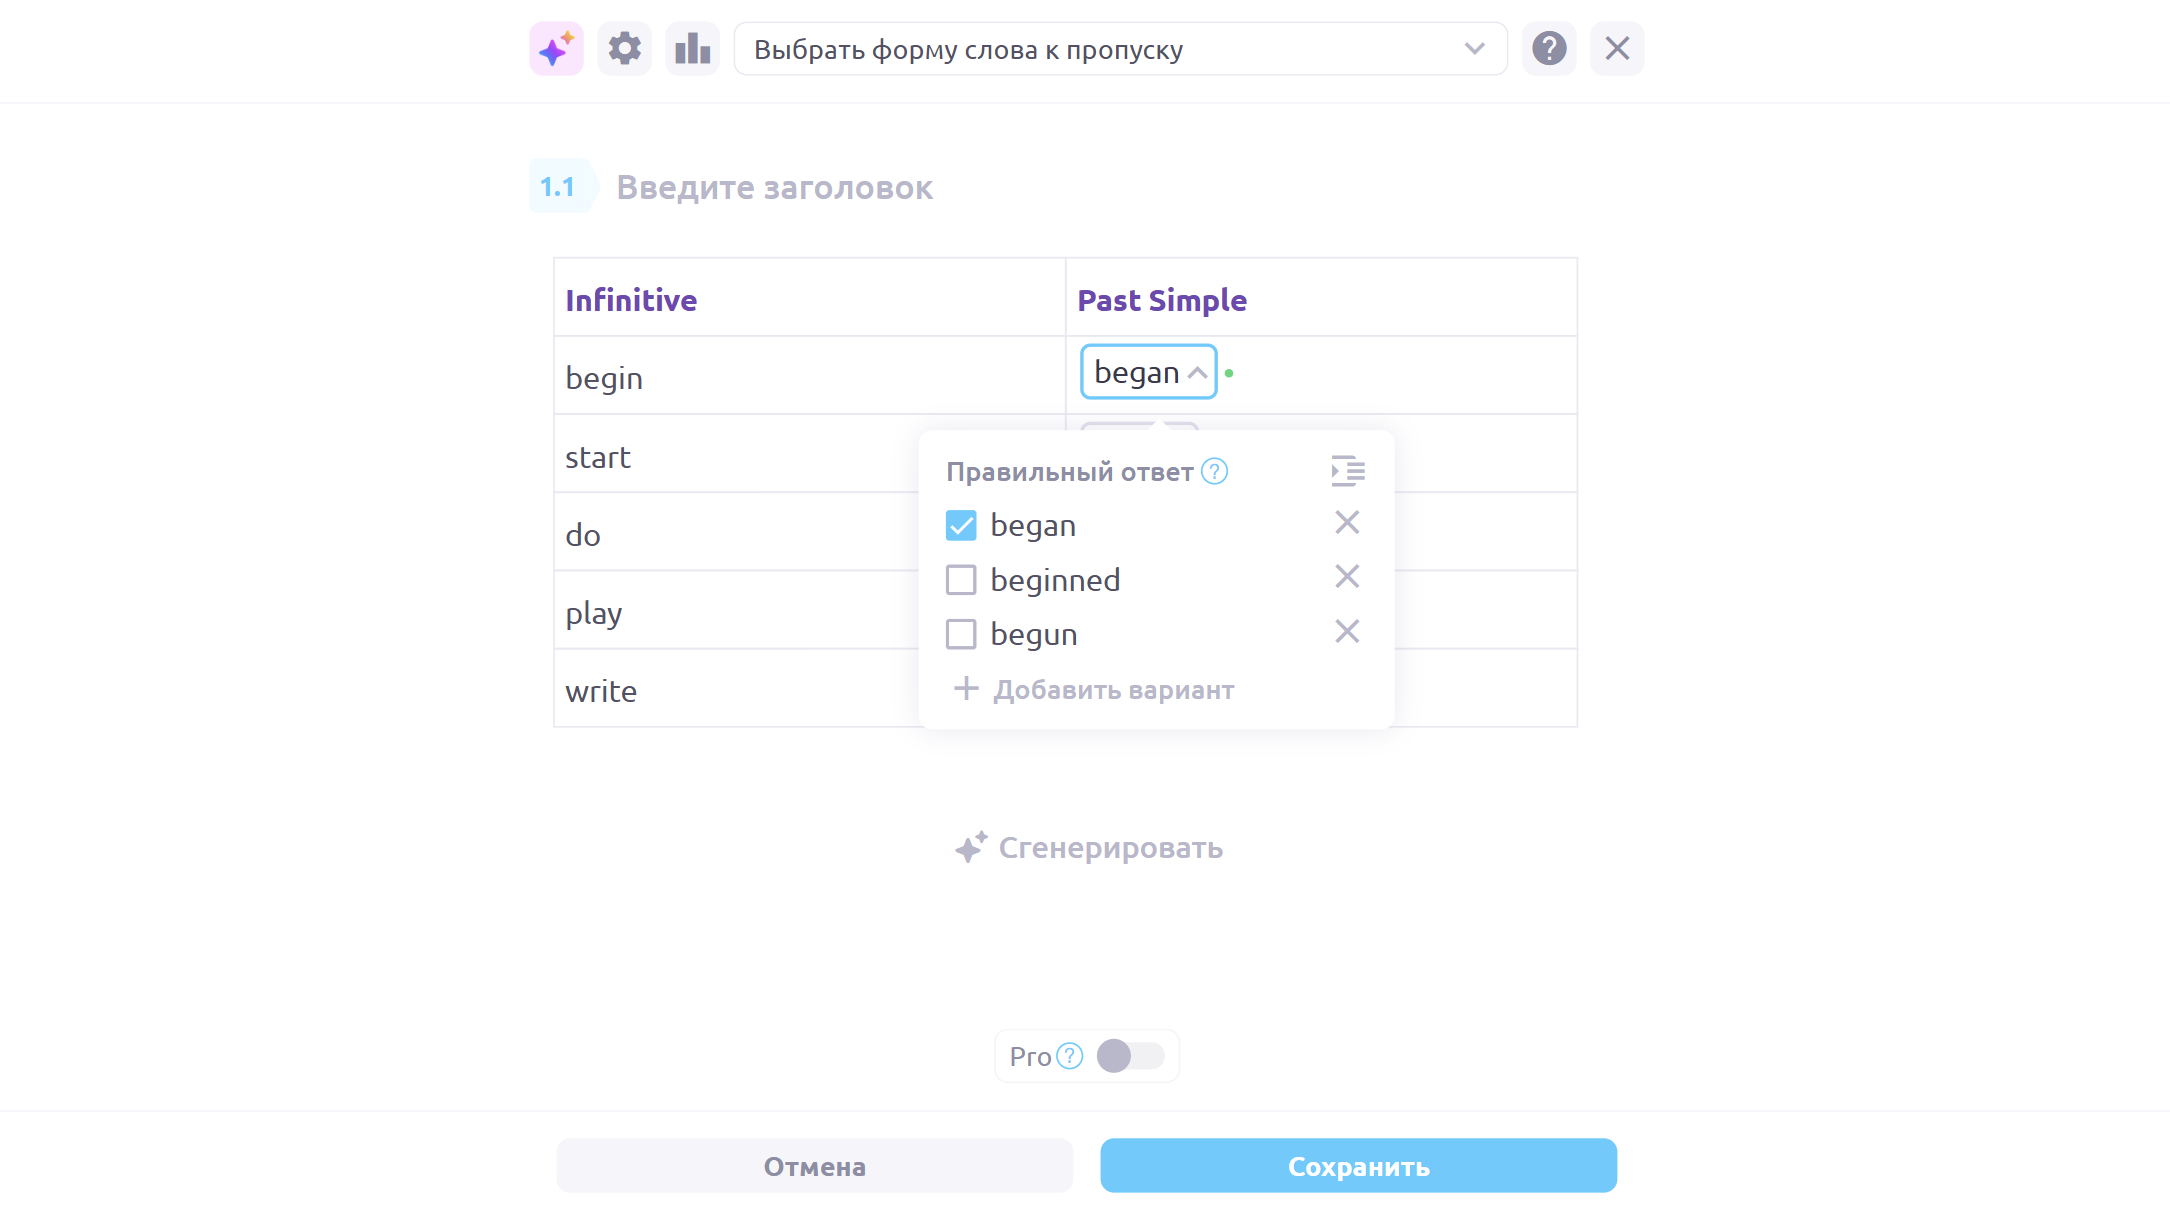Toggle the Pro switch
The height and width of the screenshot is (1214, 2170).
pyautogui.click(x=1130, y=1056)
